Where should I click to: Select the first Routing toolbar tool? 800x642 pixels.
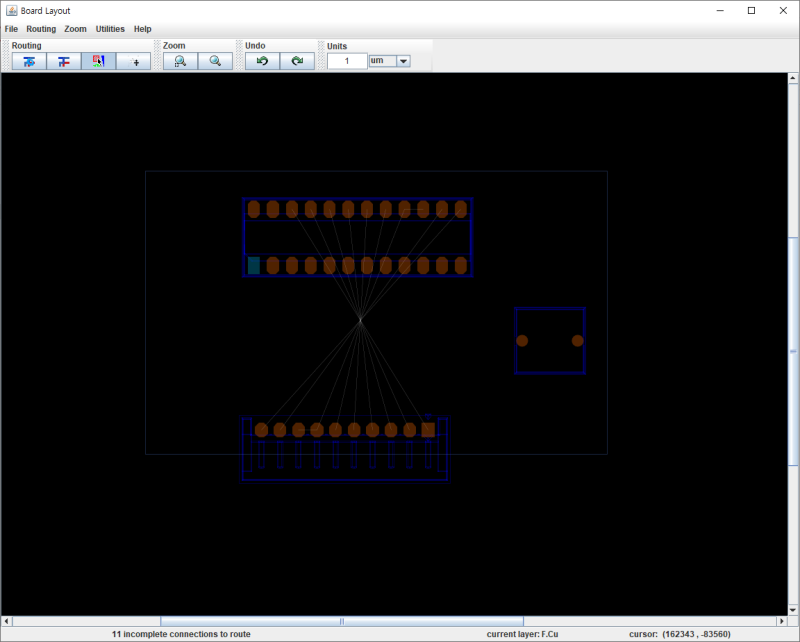28,61
